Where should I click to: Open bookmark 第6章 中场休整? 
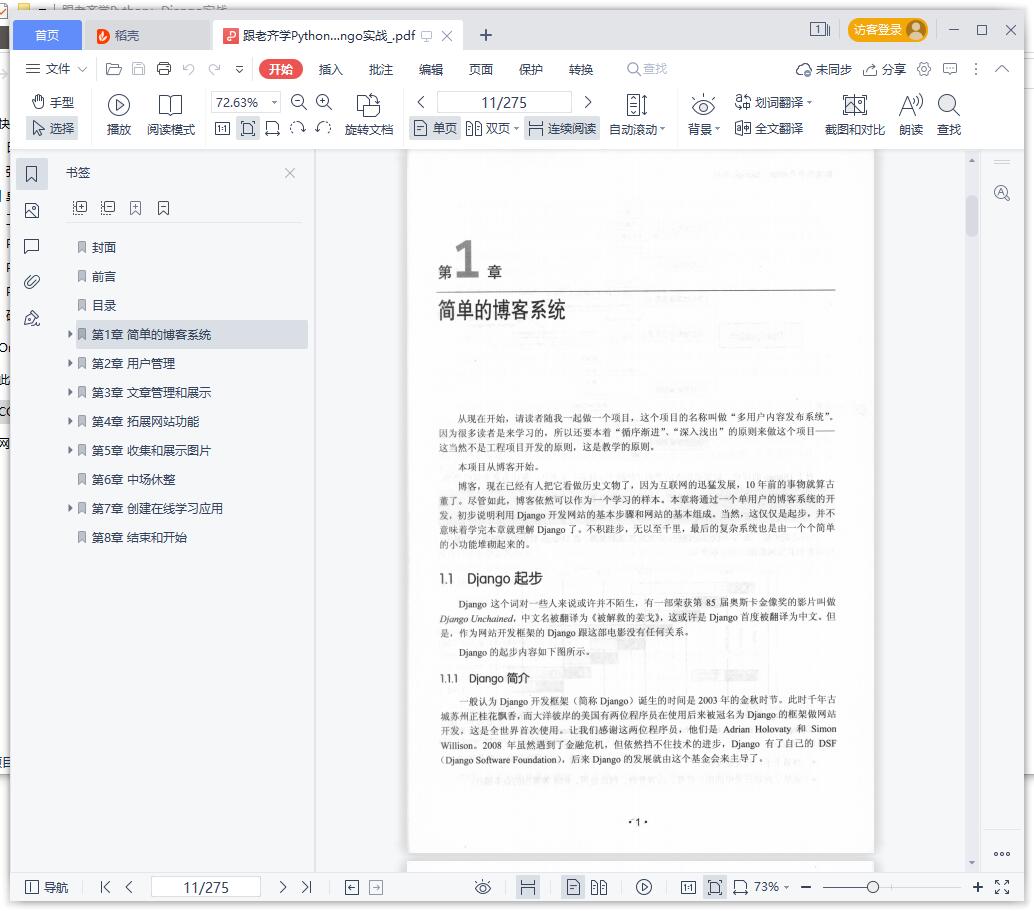[133, 480]
